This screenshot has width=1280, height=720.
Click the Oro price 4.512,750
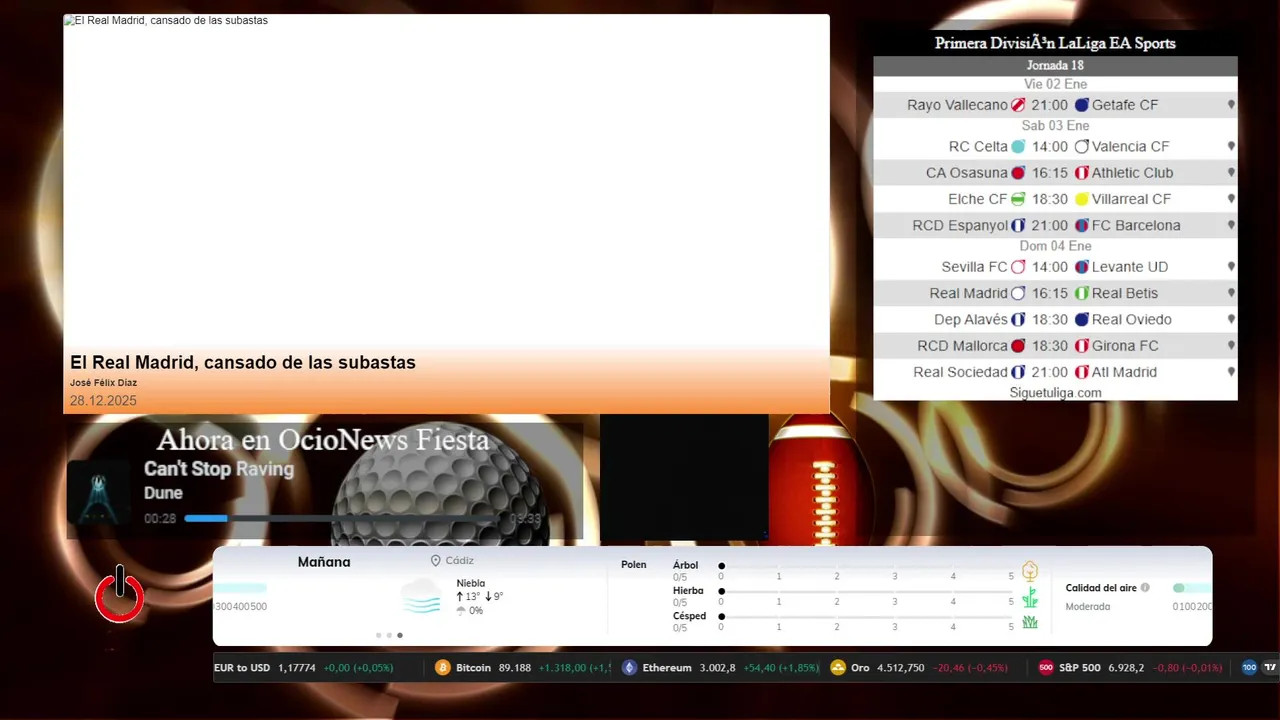(900, 667)
